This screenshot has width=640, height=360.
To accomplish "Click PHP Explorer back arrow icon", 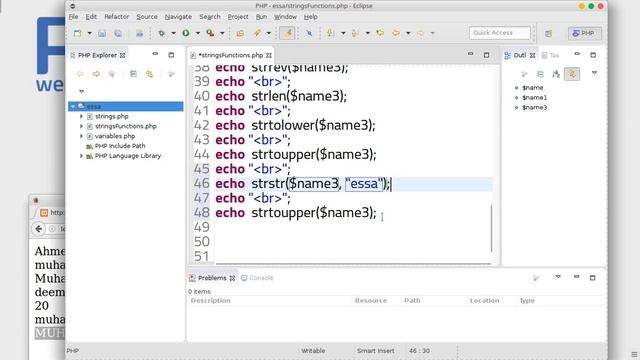I will coord(80,74).
